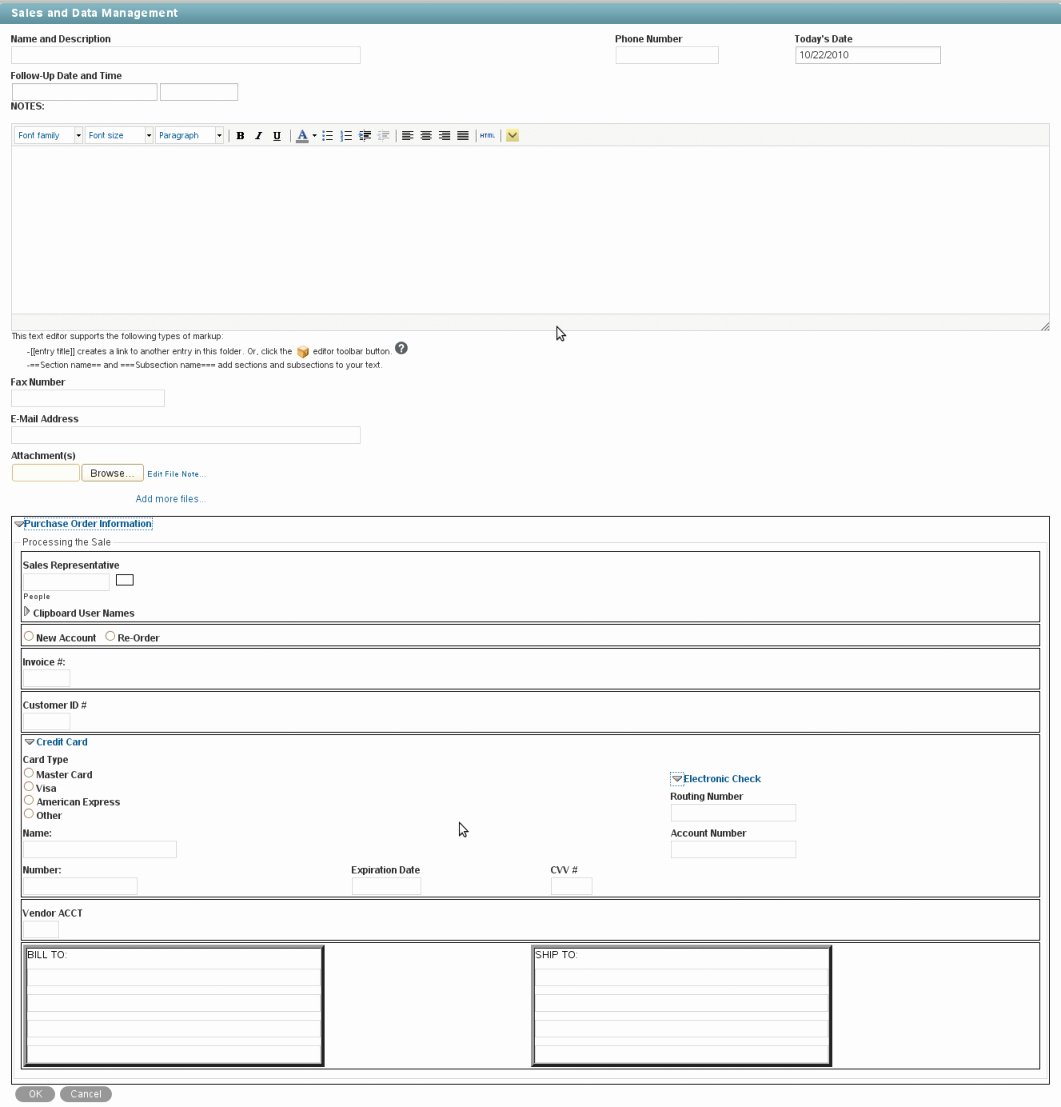The width and height of the screenshot is (1061, 1107).
Task: Insert a numbered list
Action: coord(346,136)
